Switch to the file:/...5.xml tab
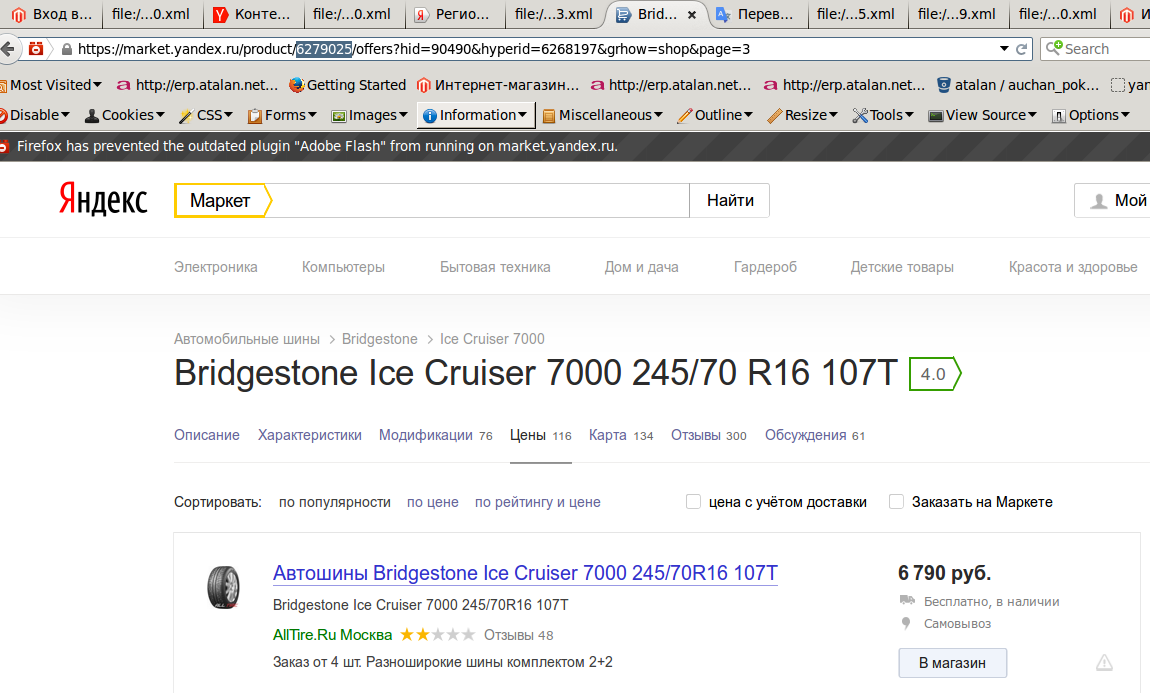 (856, 14)
